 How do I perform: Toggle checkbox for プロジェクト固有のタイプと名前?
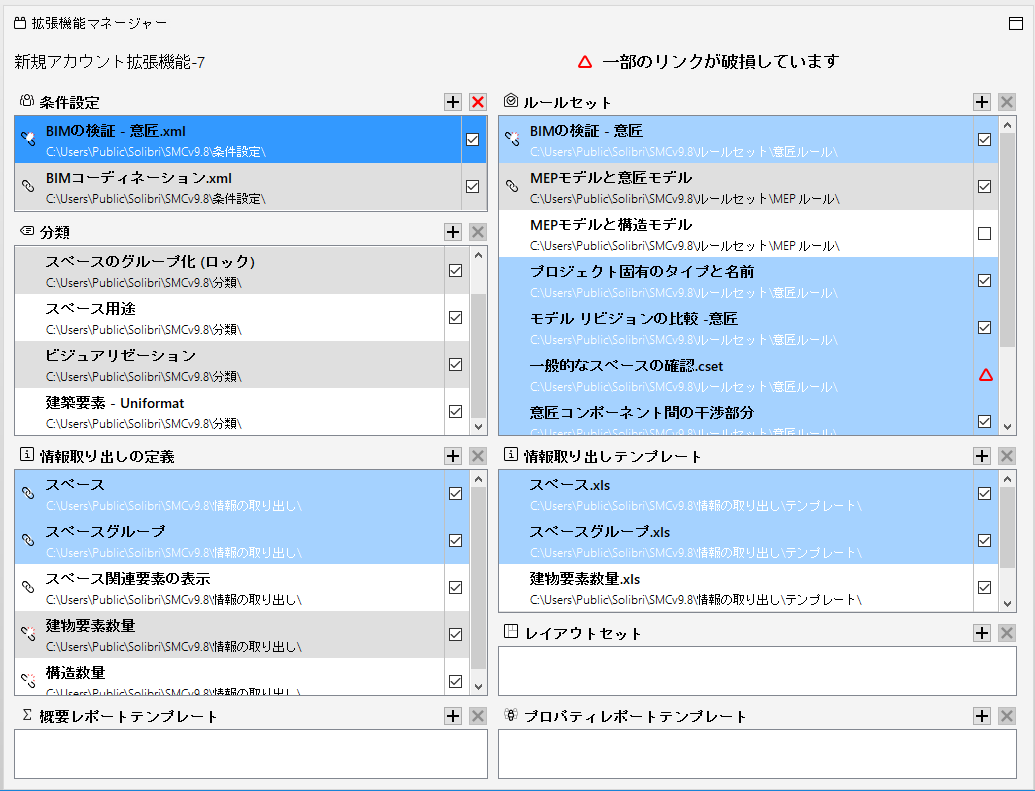coord(984,281)
